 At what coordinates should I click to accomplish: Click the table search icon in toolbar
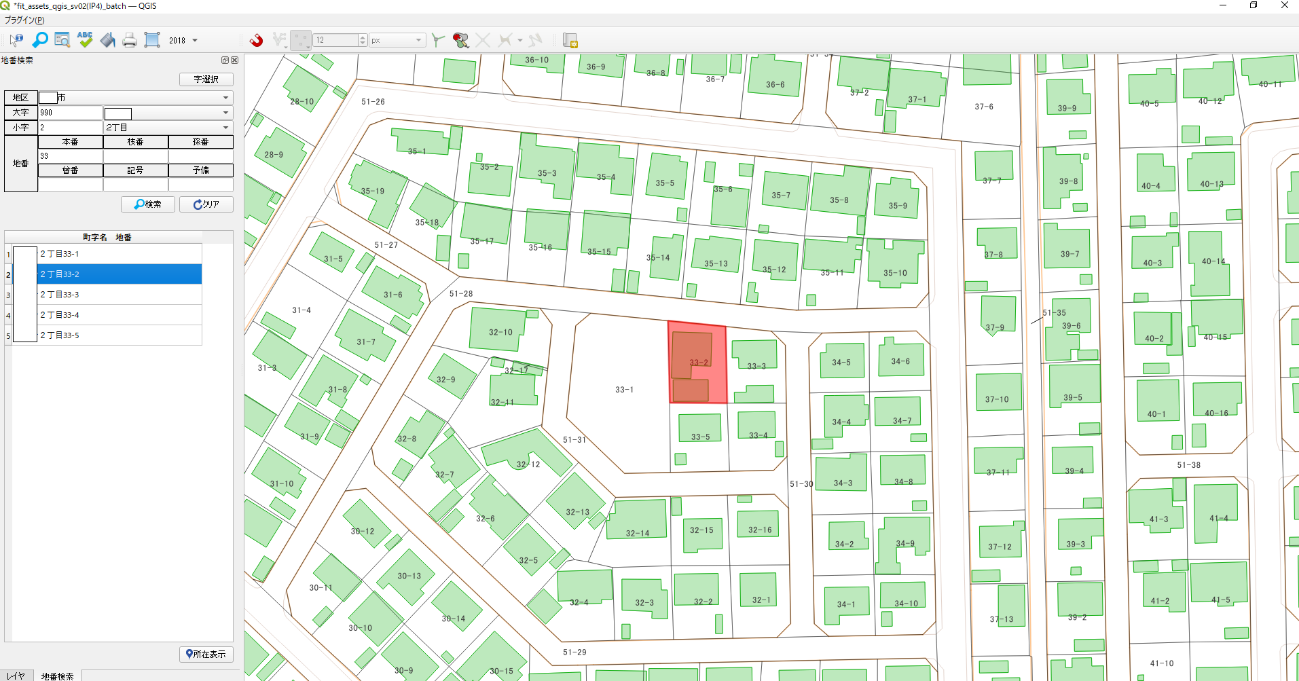(x=62, y=40)
